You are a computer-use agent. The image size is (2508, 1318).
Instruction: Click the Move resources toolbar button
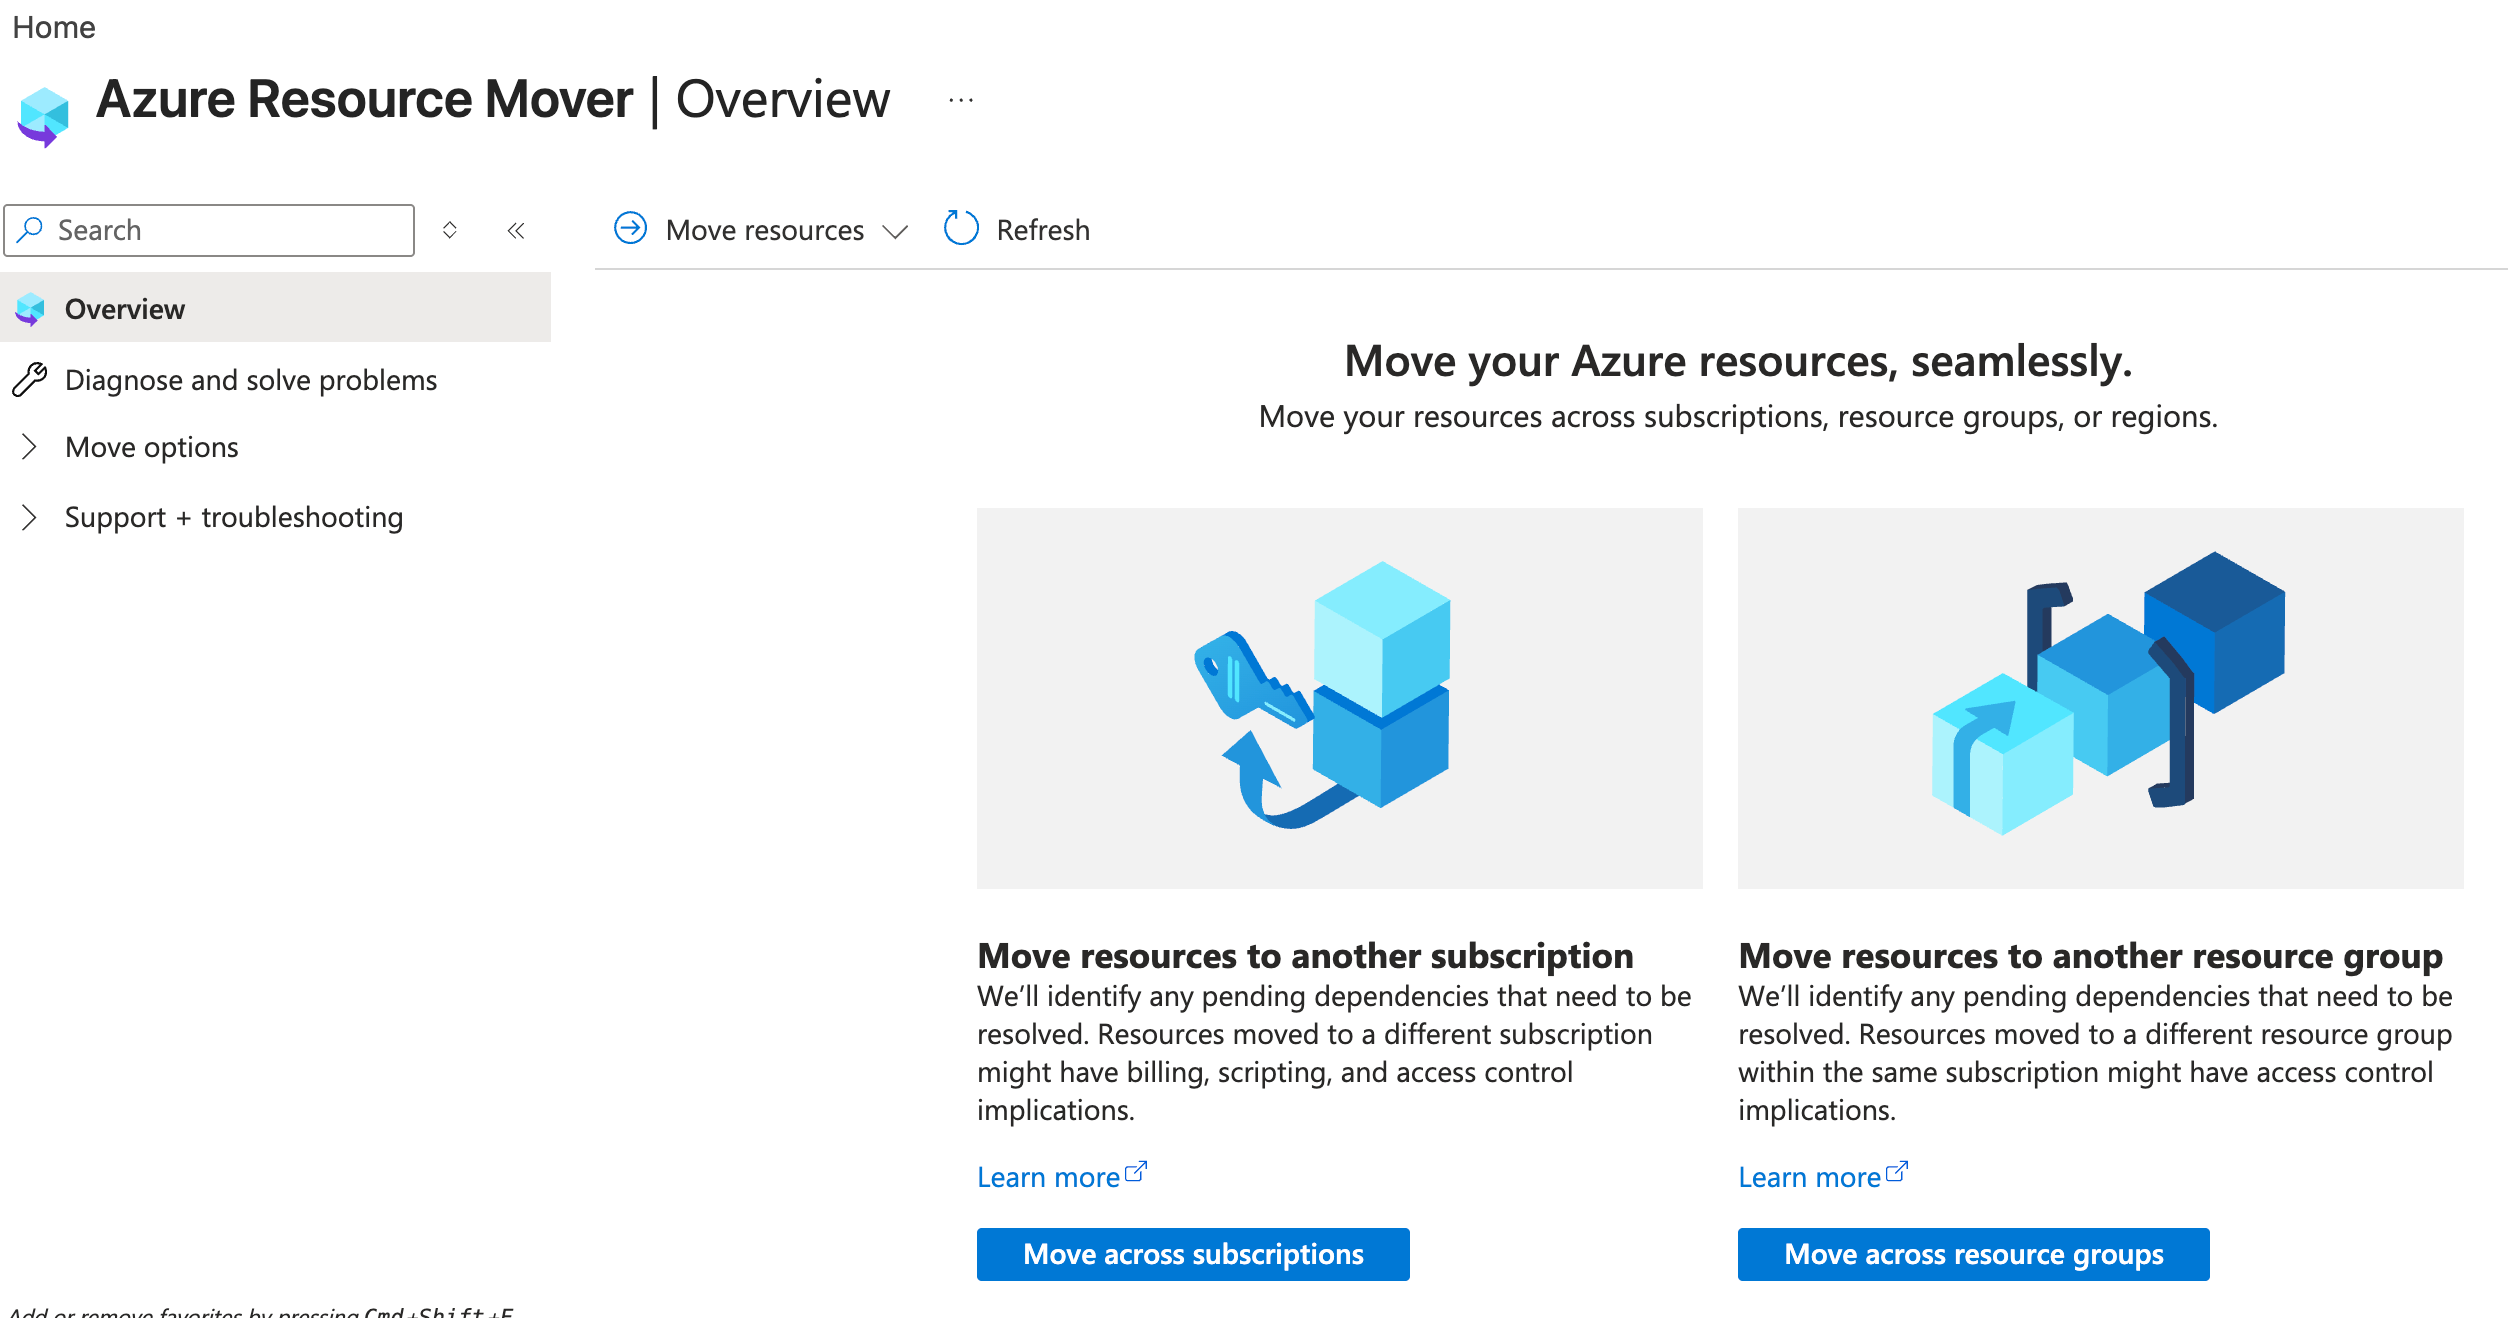pyautogui.click(x=761, y=230)
